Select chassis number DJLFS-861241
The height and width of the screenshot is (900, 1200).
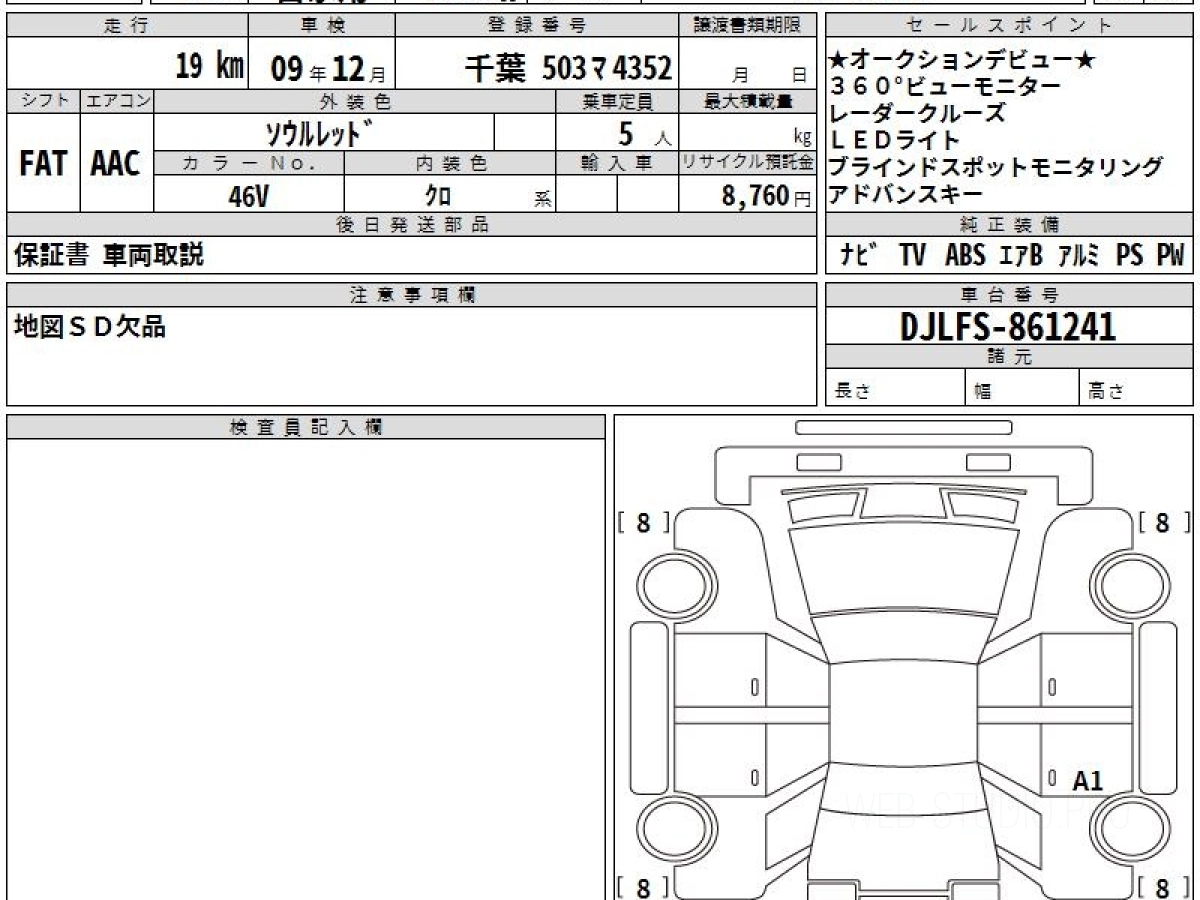(1008, 327)
